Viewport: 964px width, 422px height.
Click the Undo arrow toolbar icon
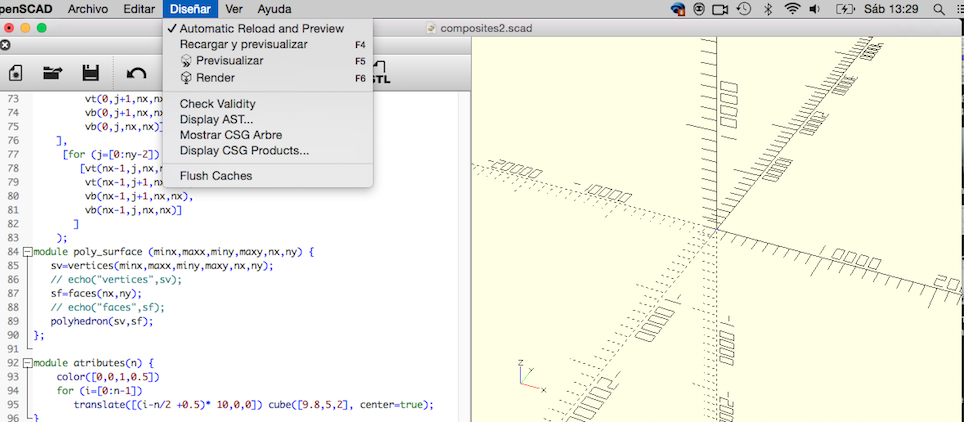pyautogui.click(x=136, y=73)
